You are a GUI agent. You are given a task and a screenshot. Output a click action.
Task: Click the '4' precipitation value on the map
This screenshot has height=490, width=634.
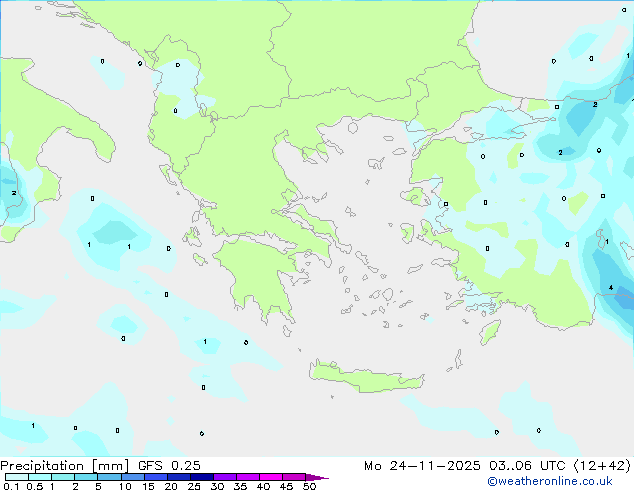[x=611, y=288]
